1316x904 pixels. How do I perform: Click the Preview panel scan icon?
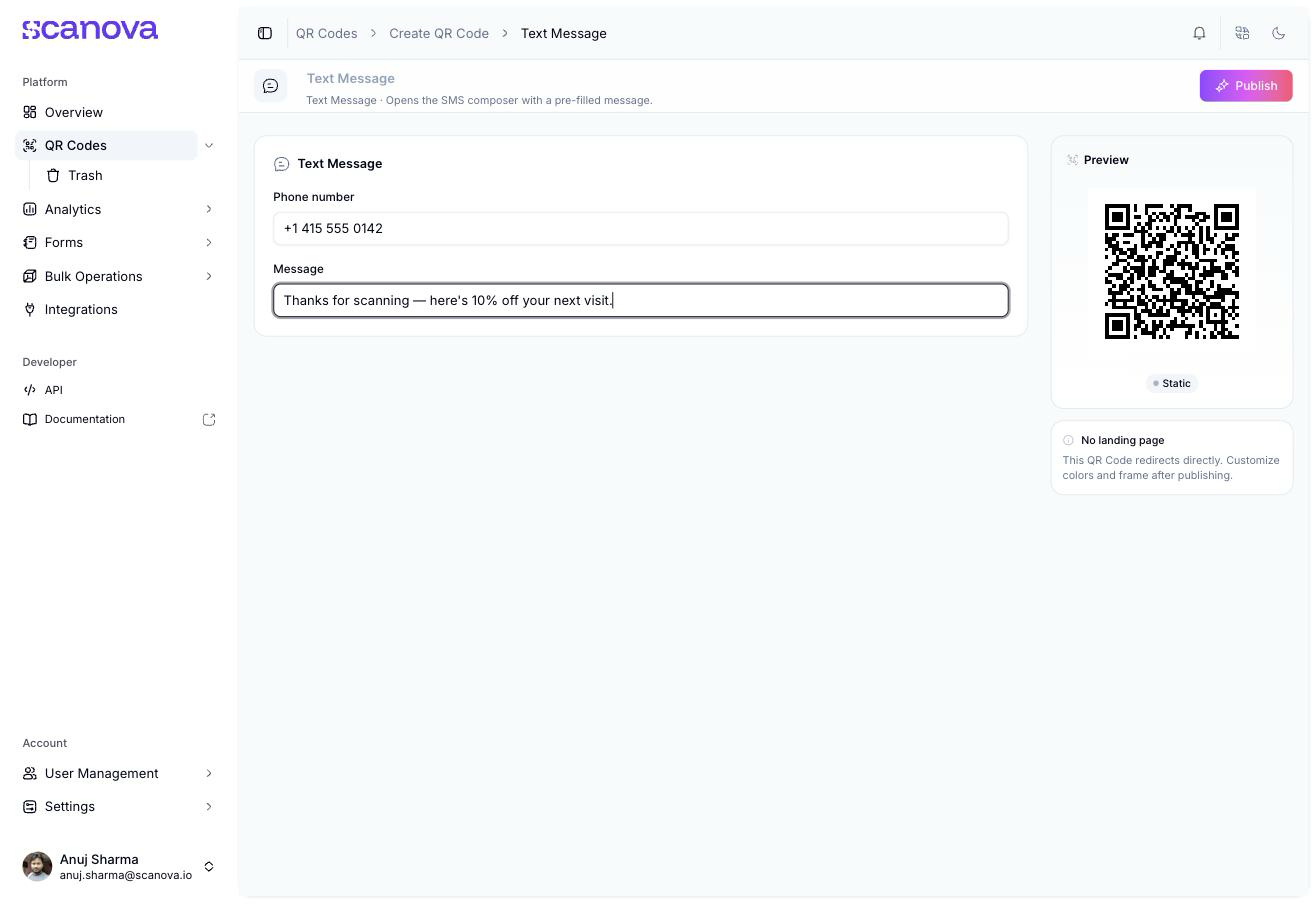pos(1072,160)
